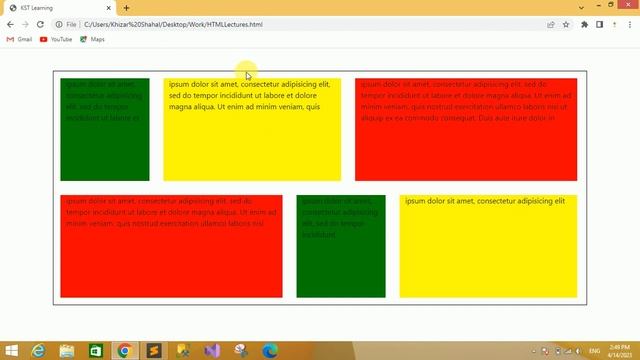Expand the tab search chevron
The image size is (640, 360).
pyautogui.click(x=581, y=8)
